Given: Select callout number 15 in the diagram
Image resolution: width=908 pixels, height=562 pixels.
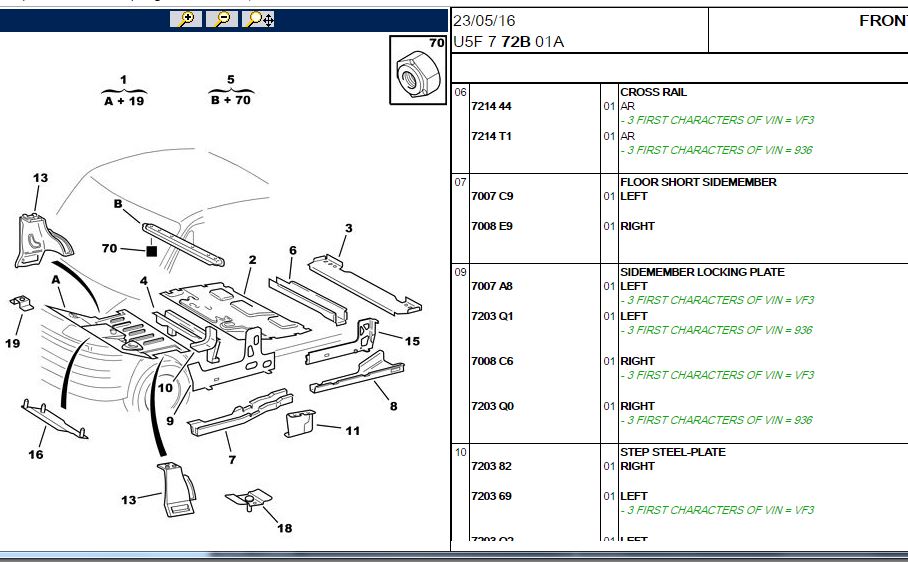Looking at the screenshot, I should click(412, 341).
